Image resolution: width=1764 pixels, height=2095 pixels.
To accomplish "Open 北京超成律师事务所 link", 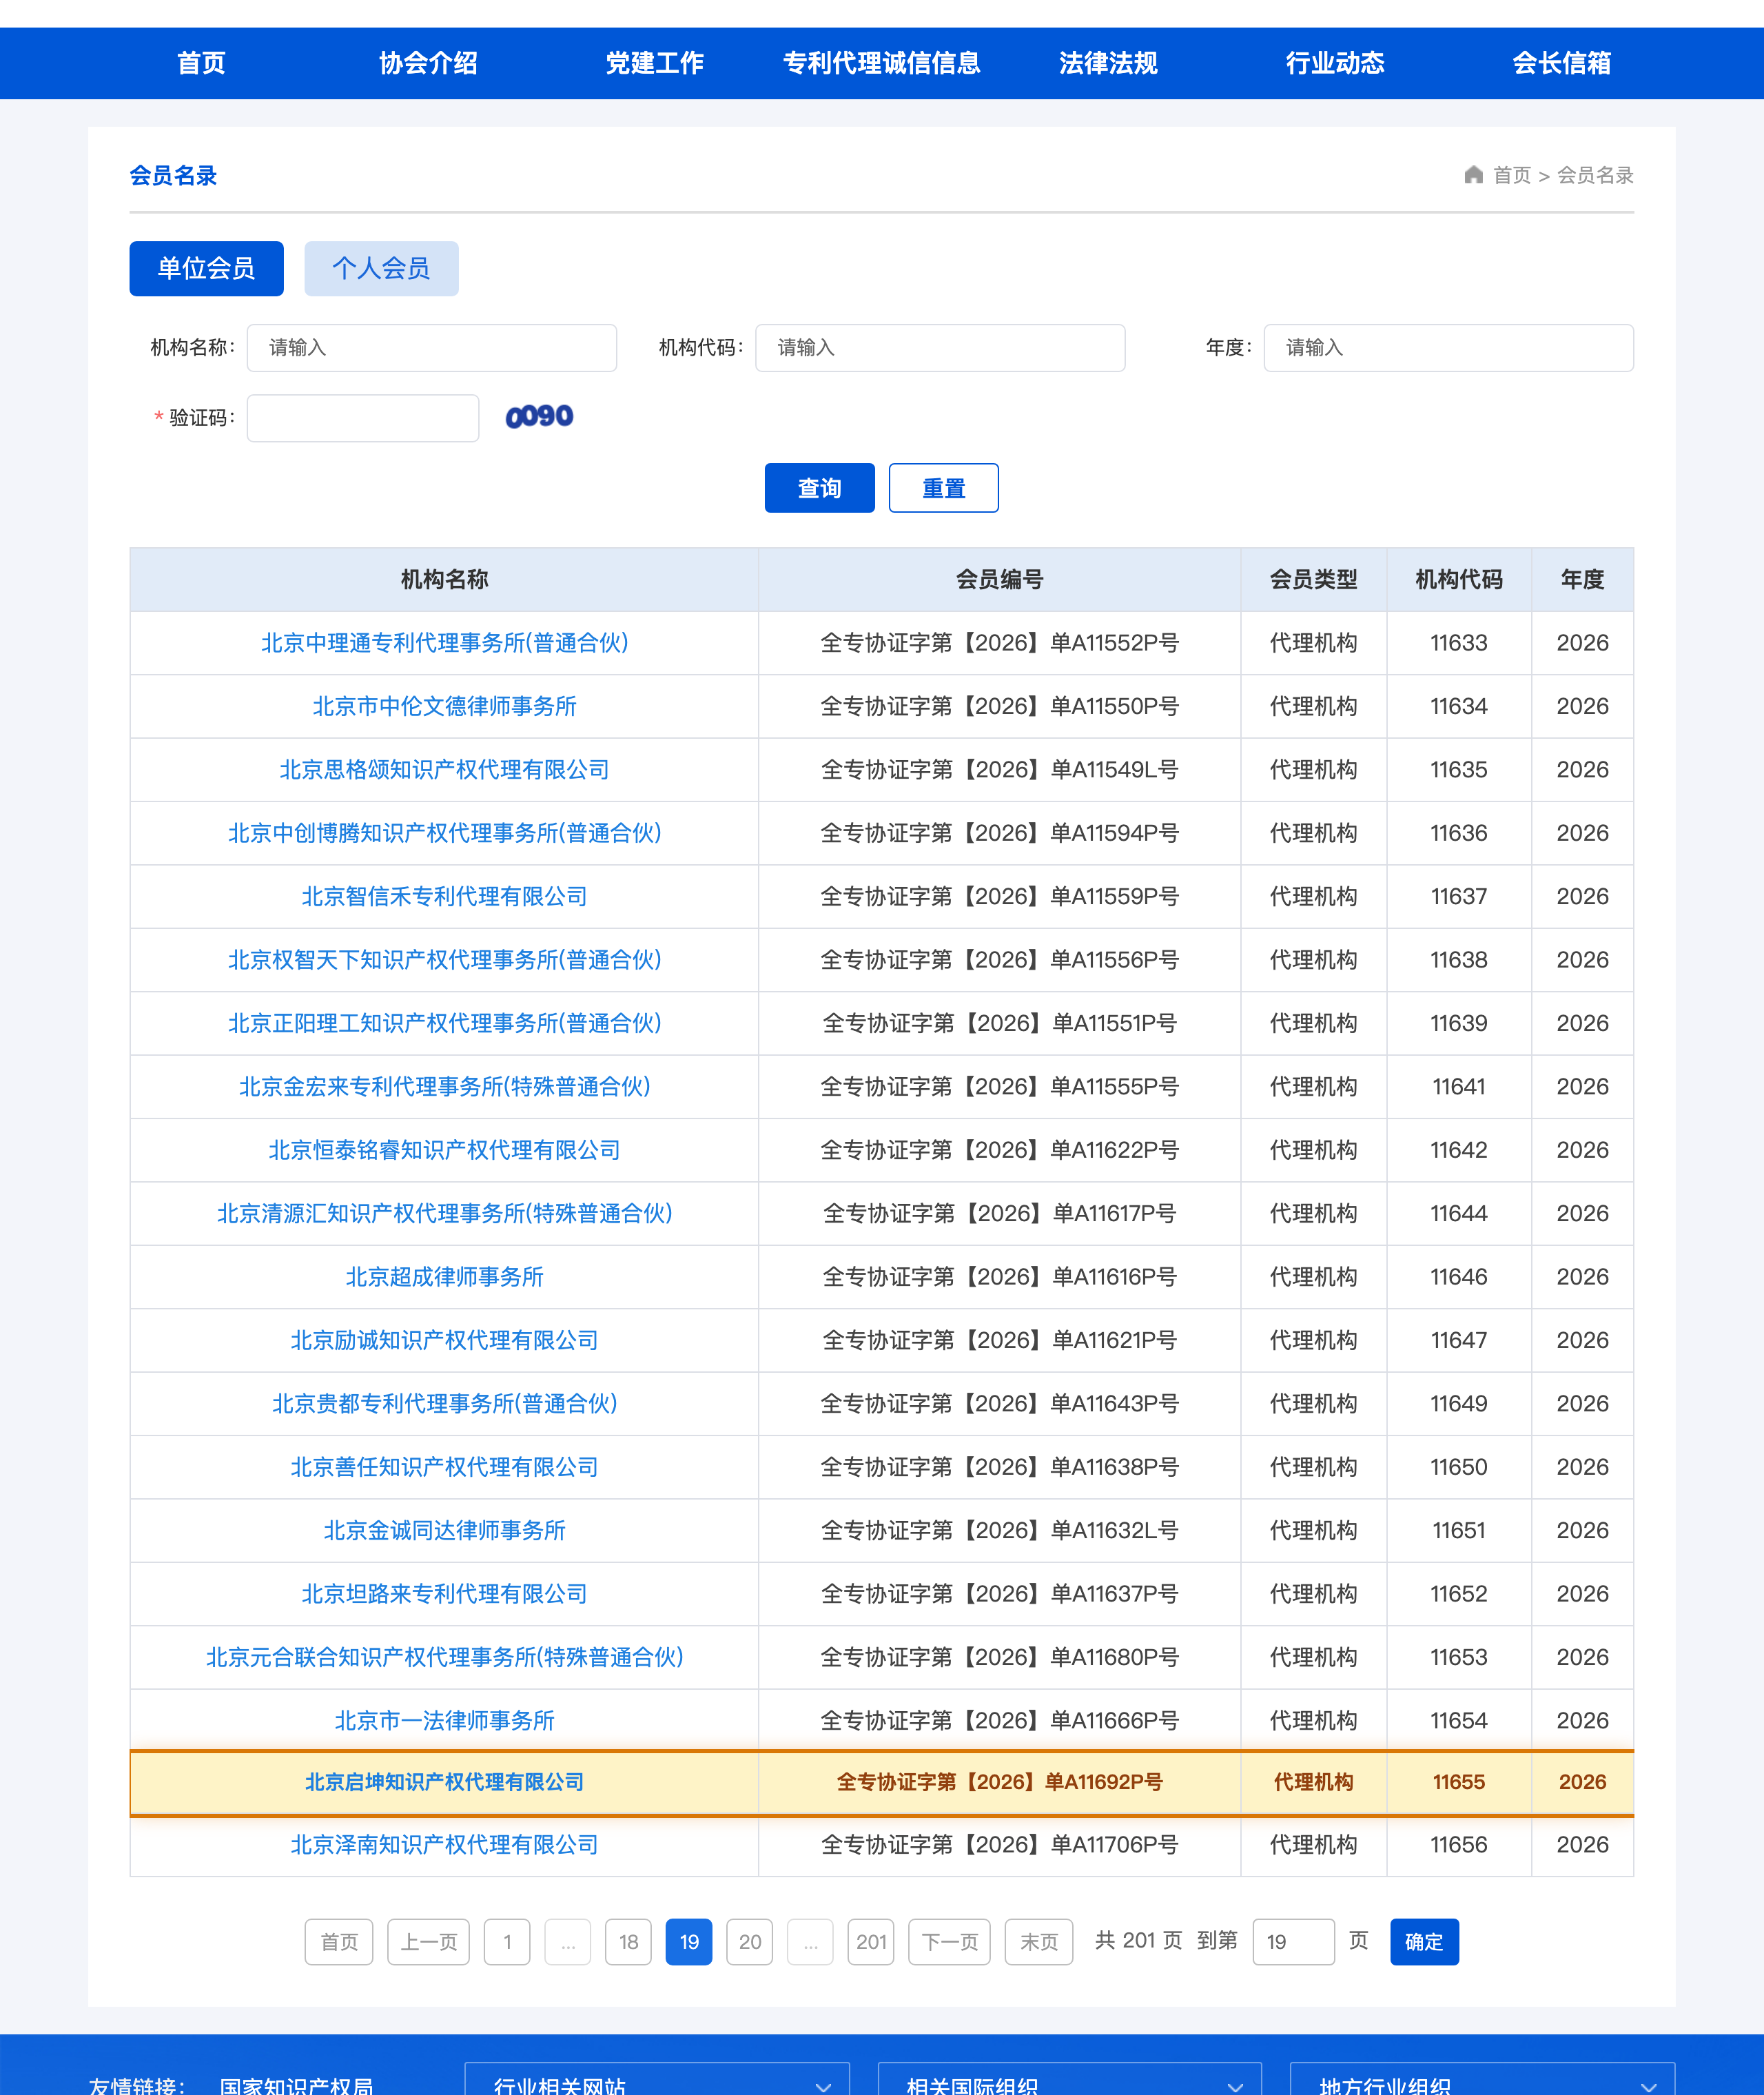I will coord(444,1276).
